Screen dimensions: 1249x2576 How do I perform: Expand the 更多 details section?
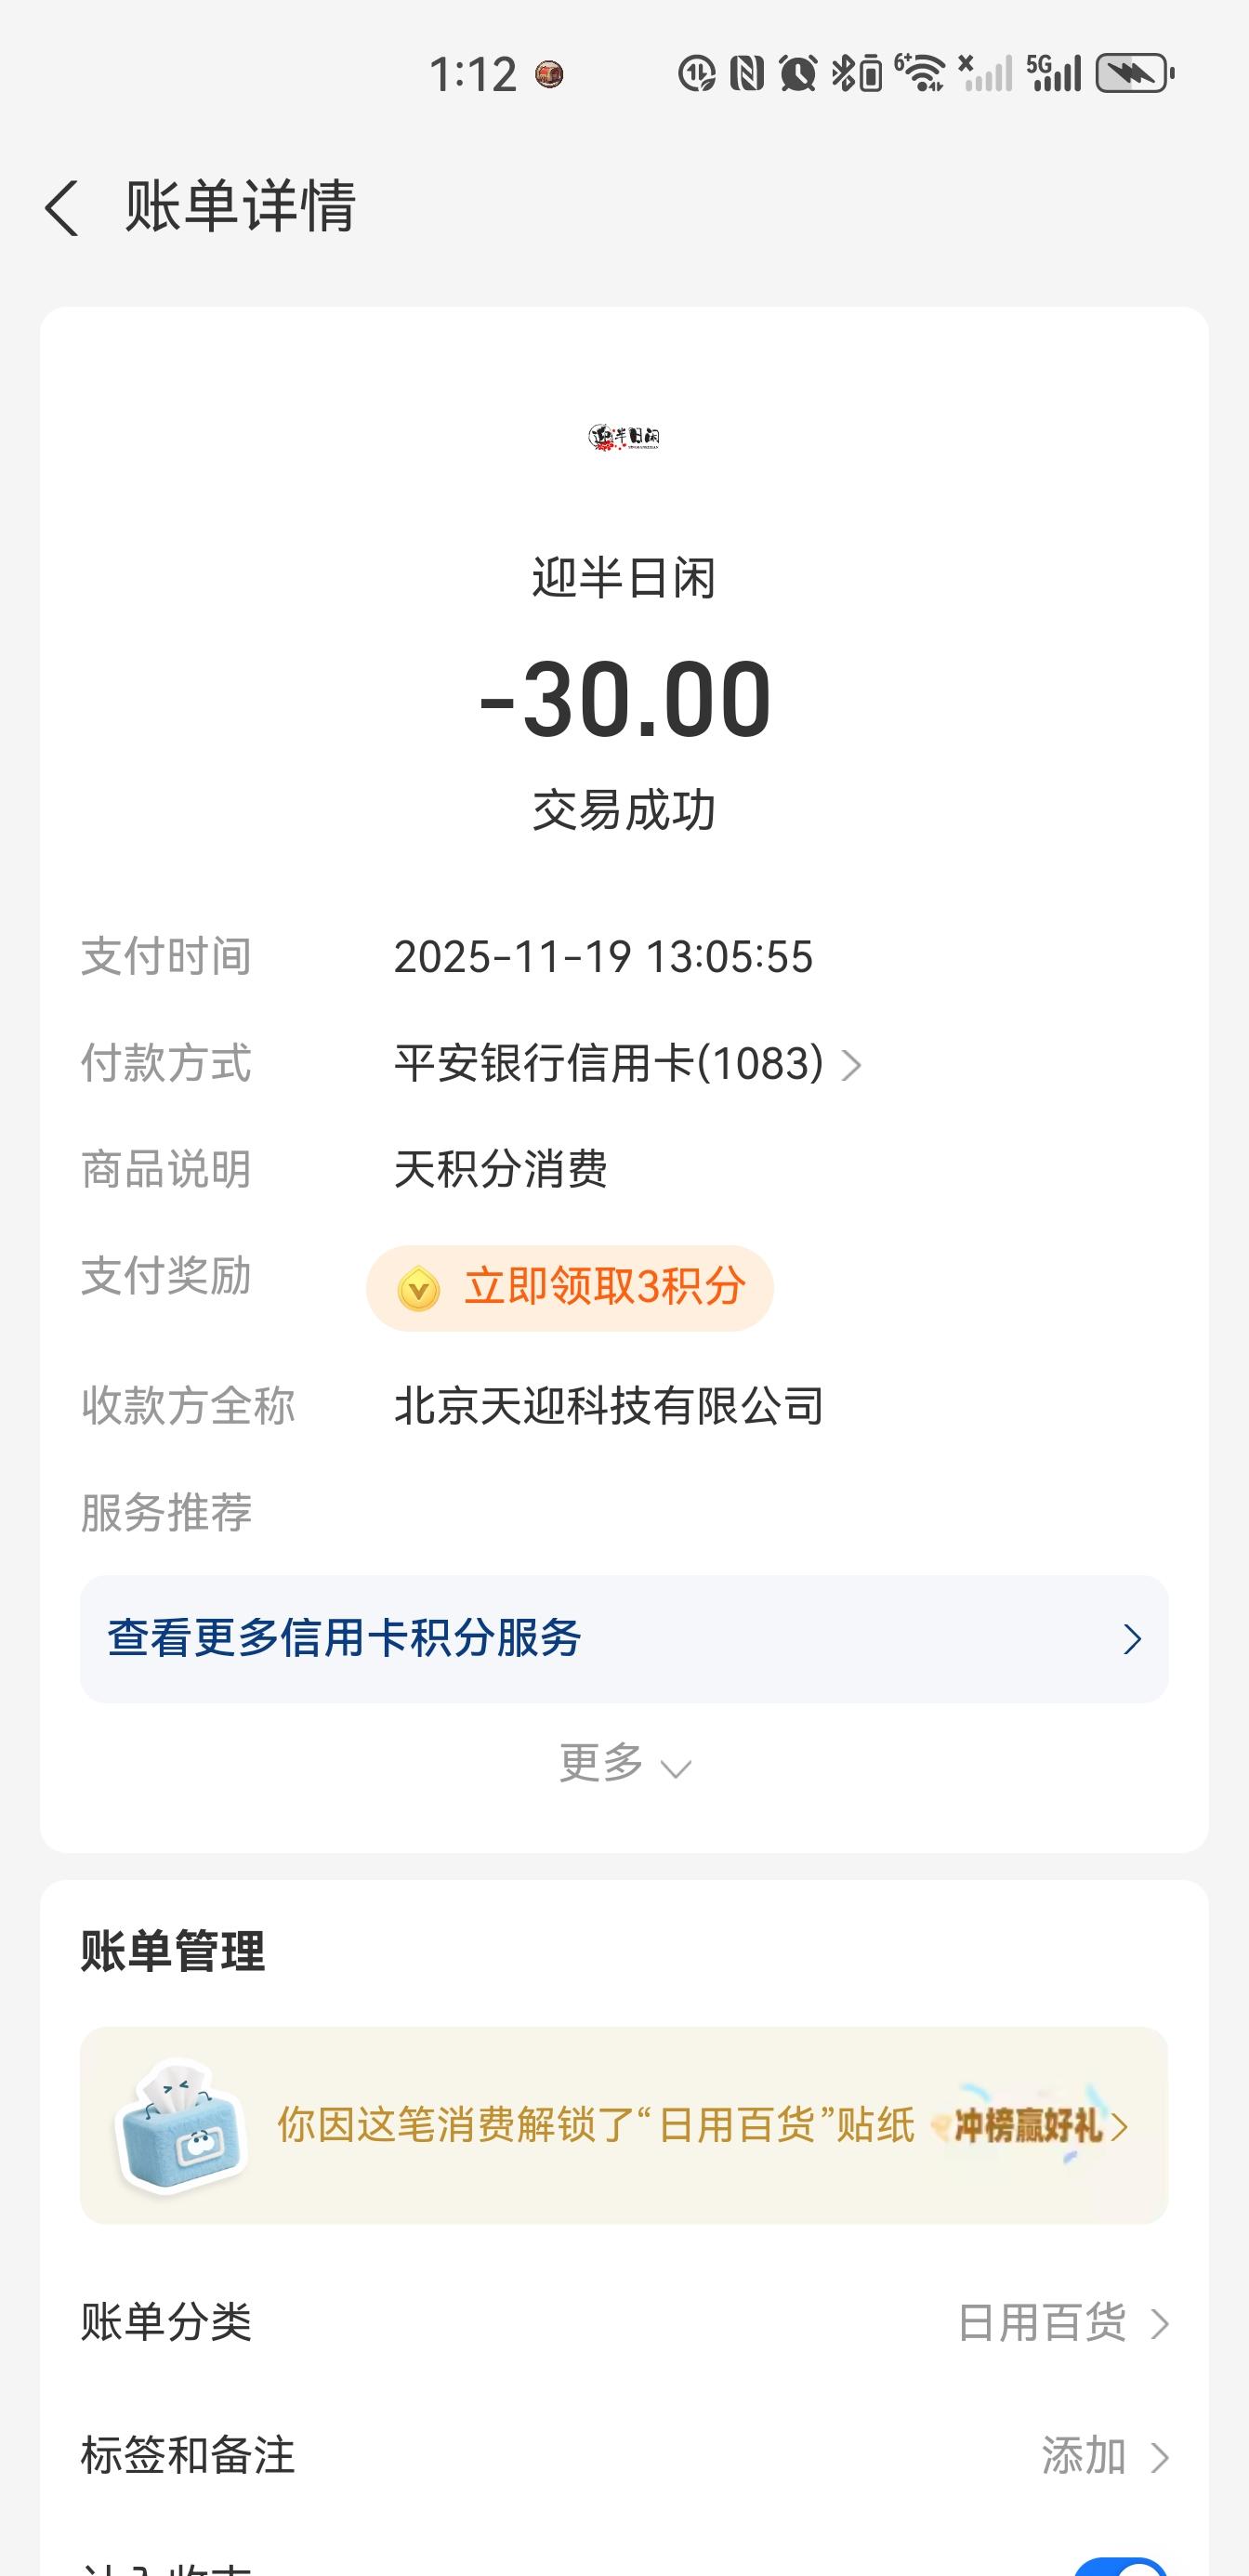[624, 1764]
